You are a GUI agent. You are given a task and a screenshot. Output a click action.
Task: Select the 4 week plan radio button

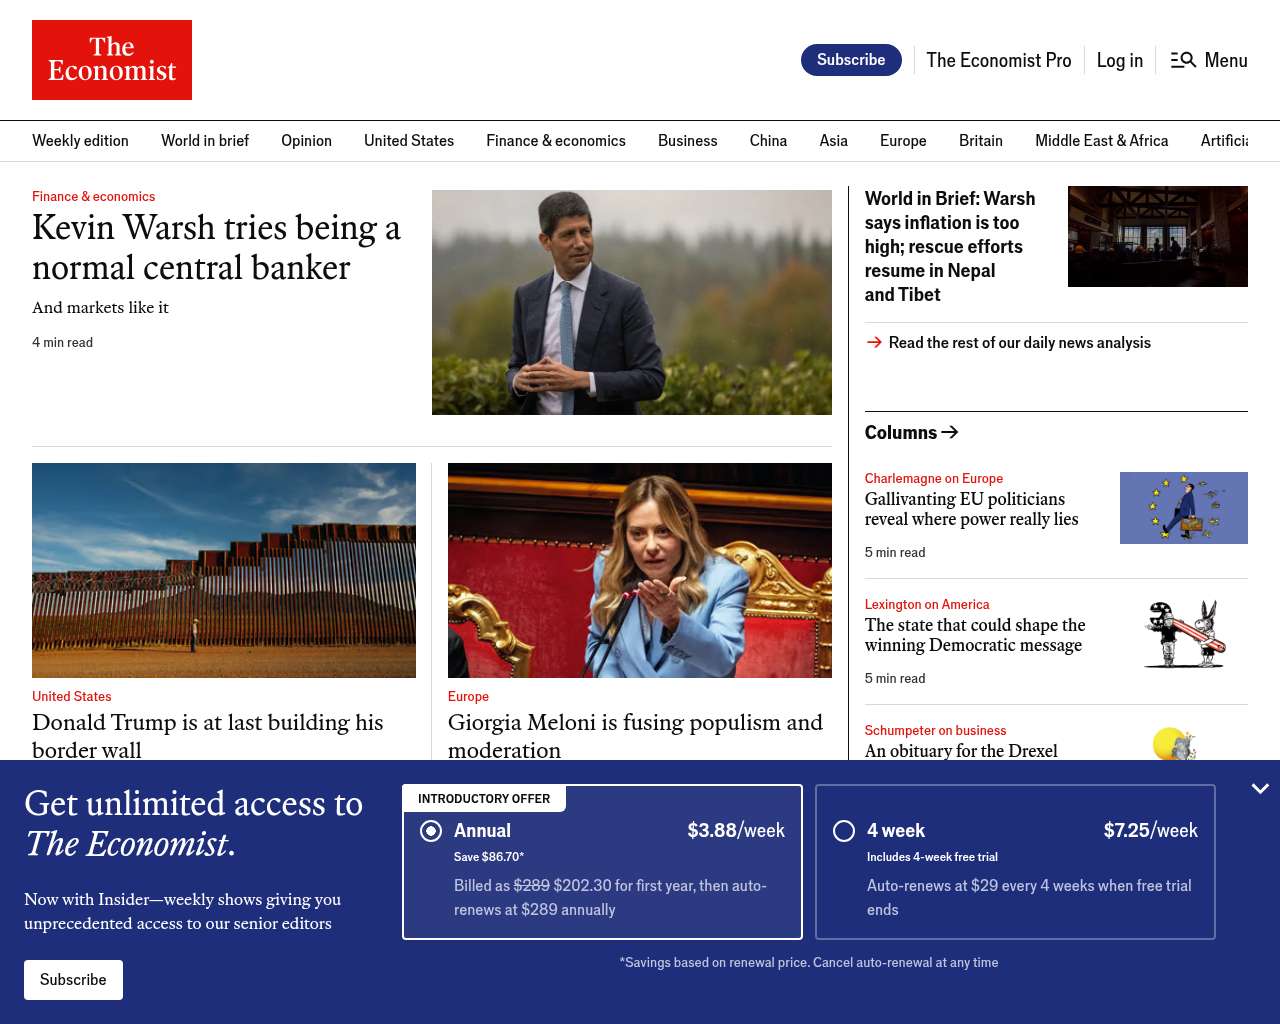[x=844, y=831]
